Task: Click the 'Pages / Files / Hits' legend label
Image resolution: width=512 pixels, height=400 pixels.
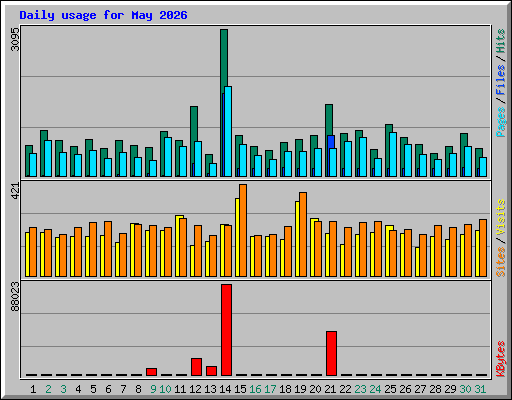Action: [501, 83]
